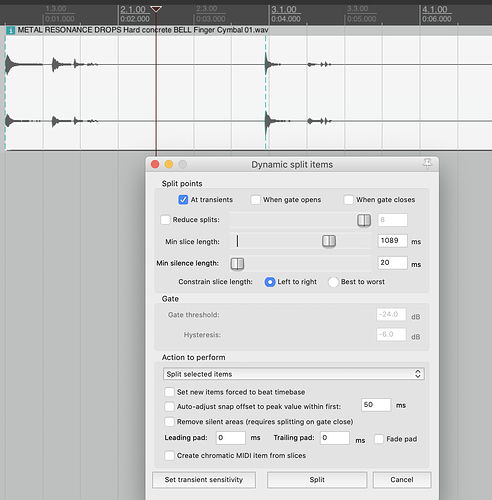Click the Min slice length ms field
The image size is (492, 500).
[x=392, y=241]
